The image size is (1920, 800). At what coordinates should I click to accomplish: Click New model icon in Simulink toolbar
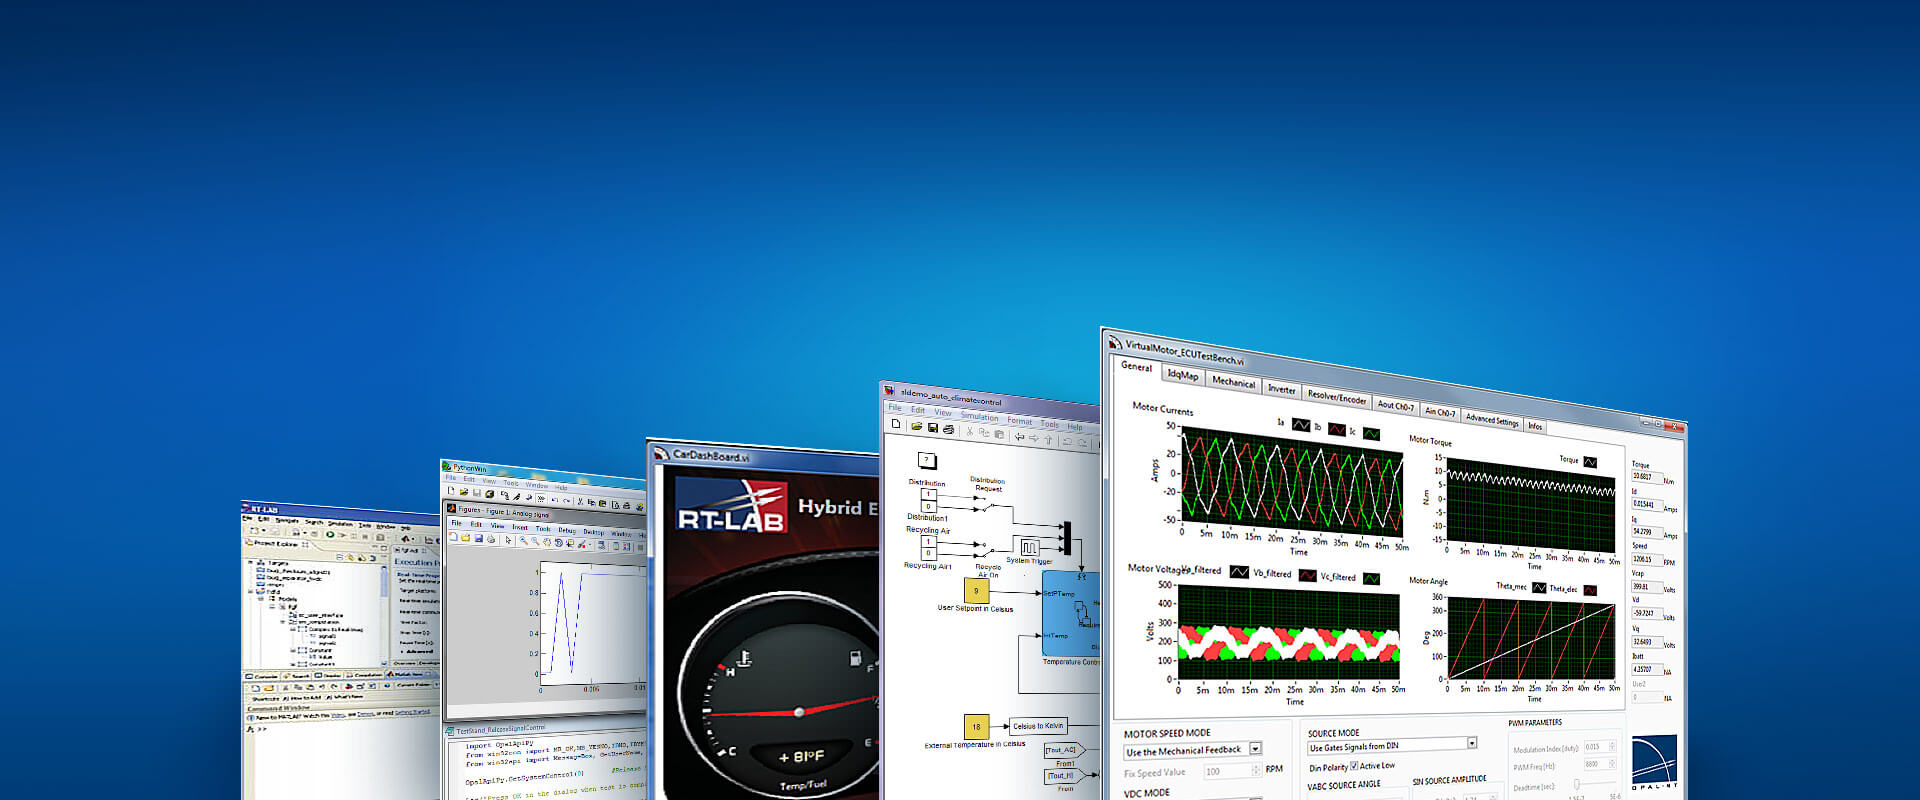coord(896,424)
